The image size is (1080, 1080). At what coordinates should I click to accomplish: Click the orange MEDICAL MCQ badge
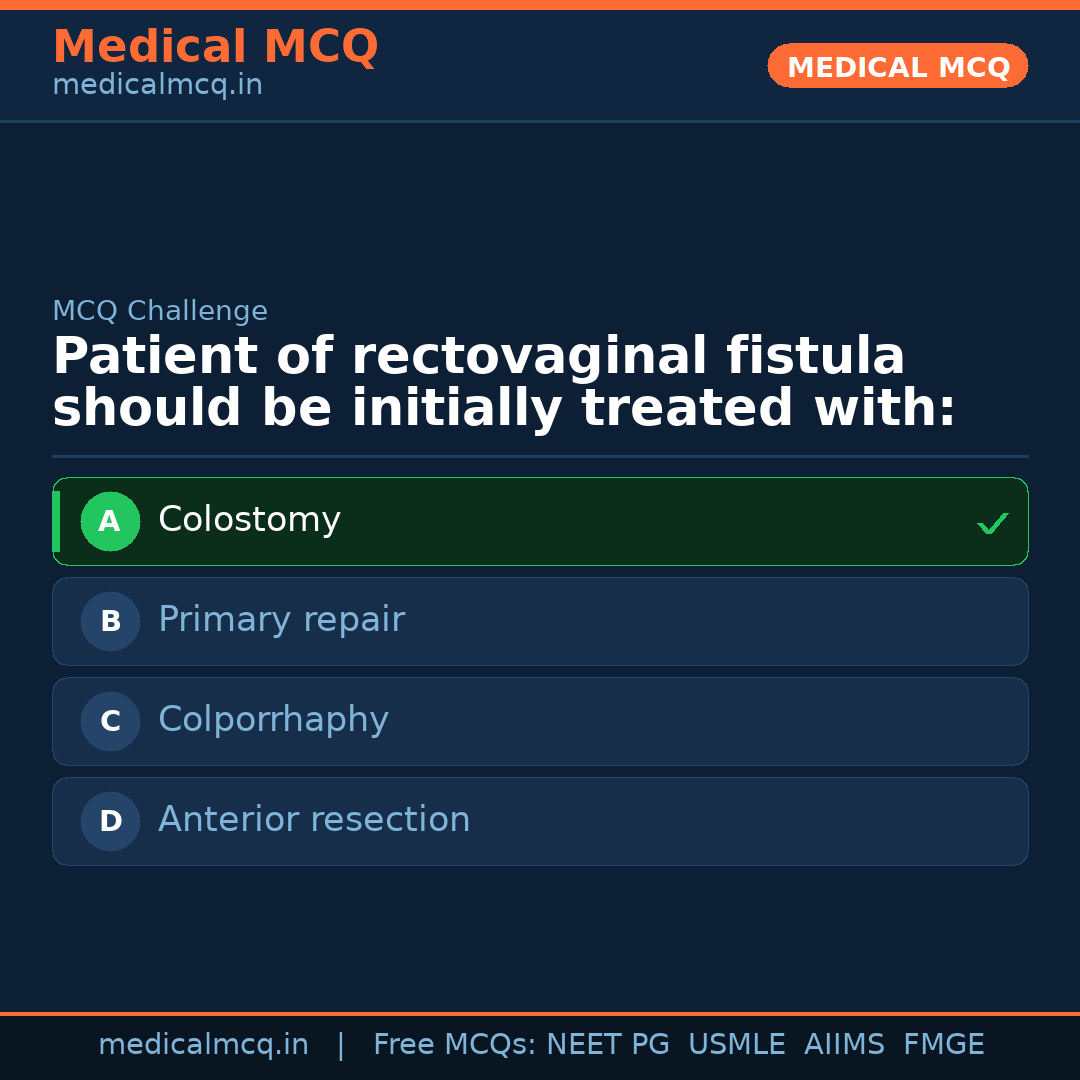click(897, 67)
